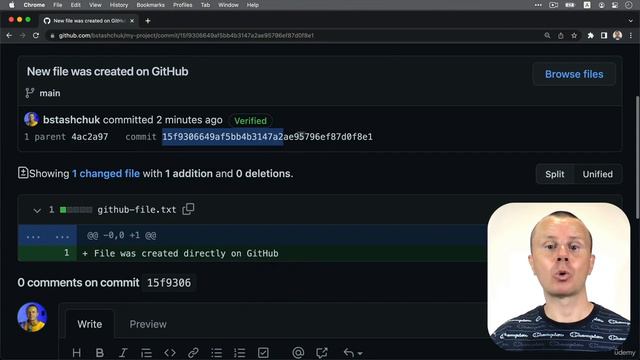Screen dimensions: 640x360
Task: Expand the hidden diff lines above the hunk
Action: pos(47,236)
